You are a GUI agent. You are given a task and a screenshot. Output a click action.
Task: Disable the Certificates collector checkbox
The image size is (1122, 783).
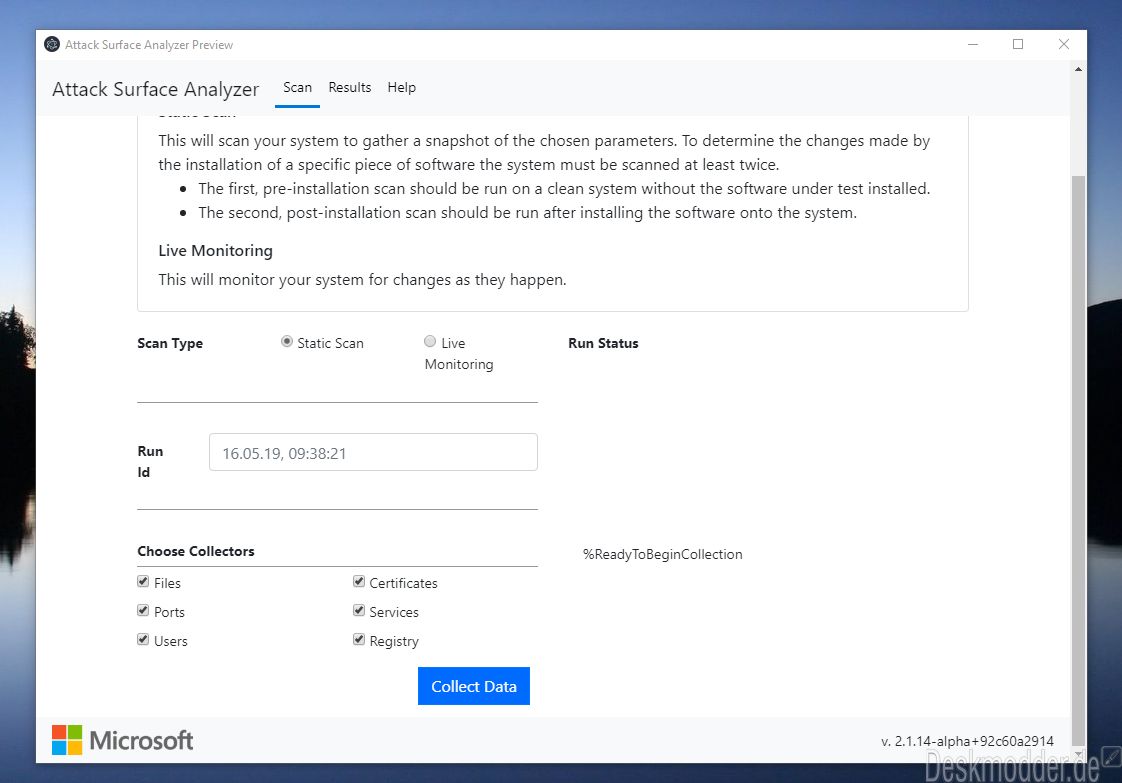(359, 581)
